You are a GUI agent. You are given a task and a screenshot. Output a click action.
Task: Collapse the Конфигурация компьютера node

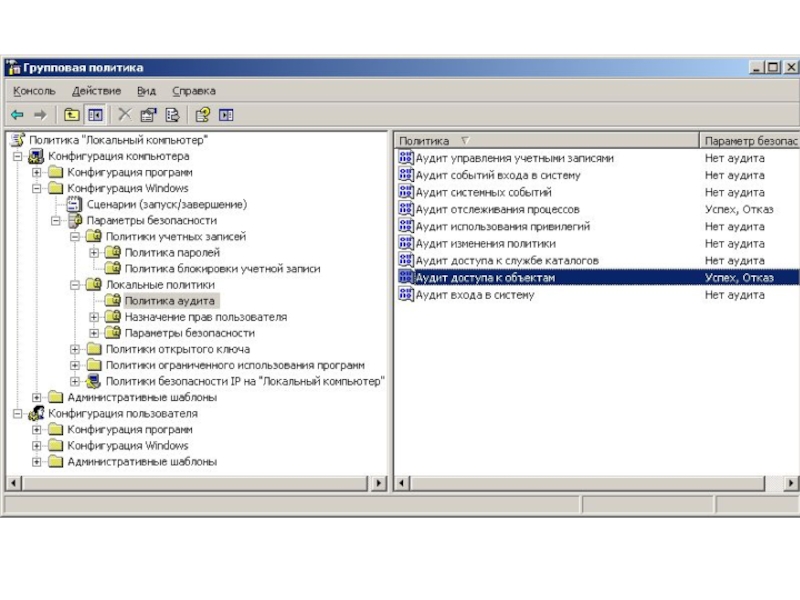pyautogui.click(x=18, y=157)
